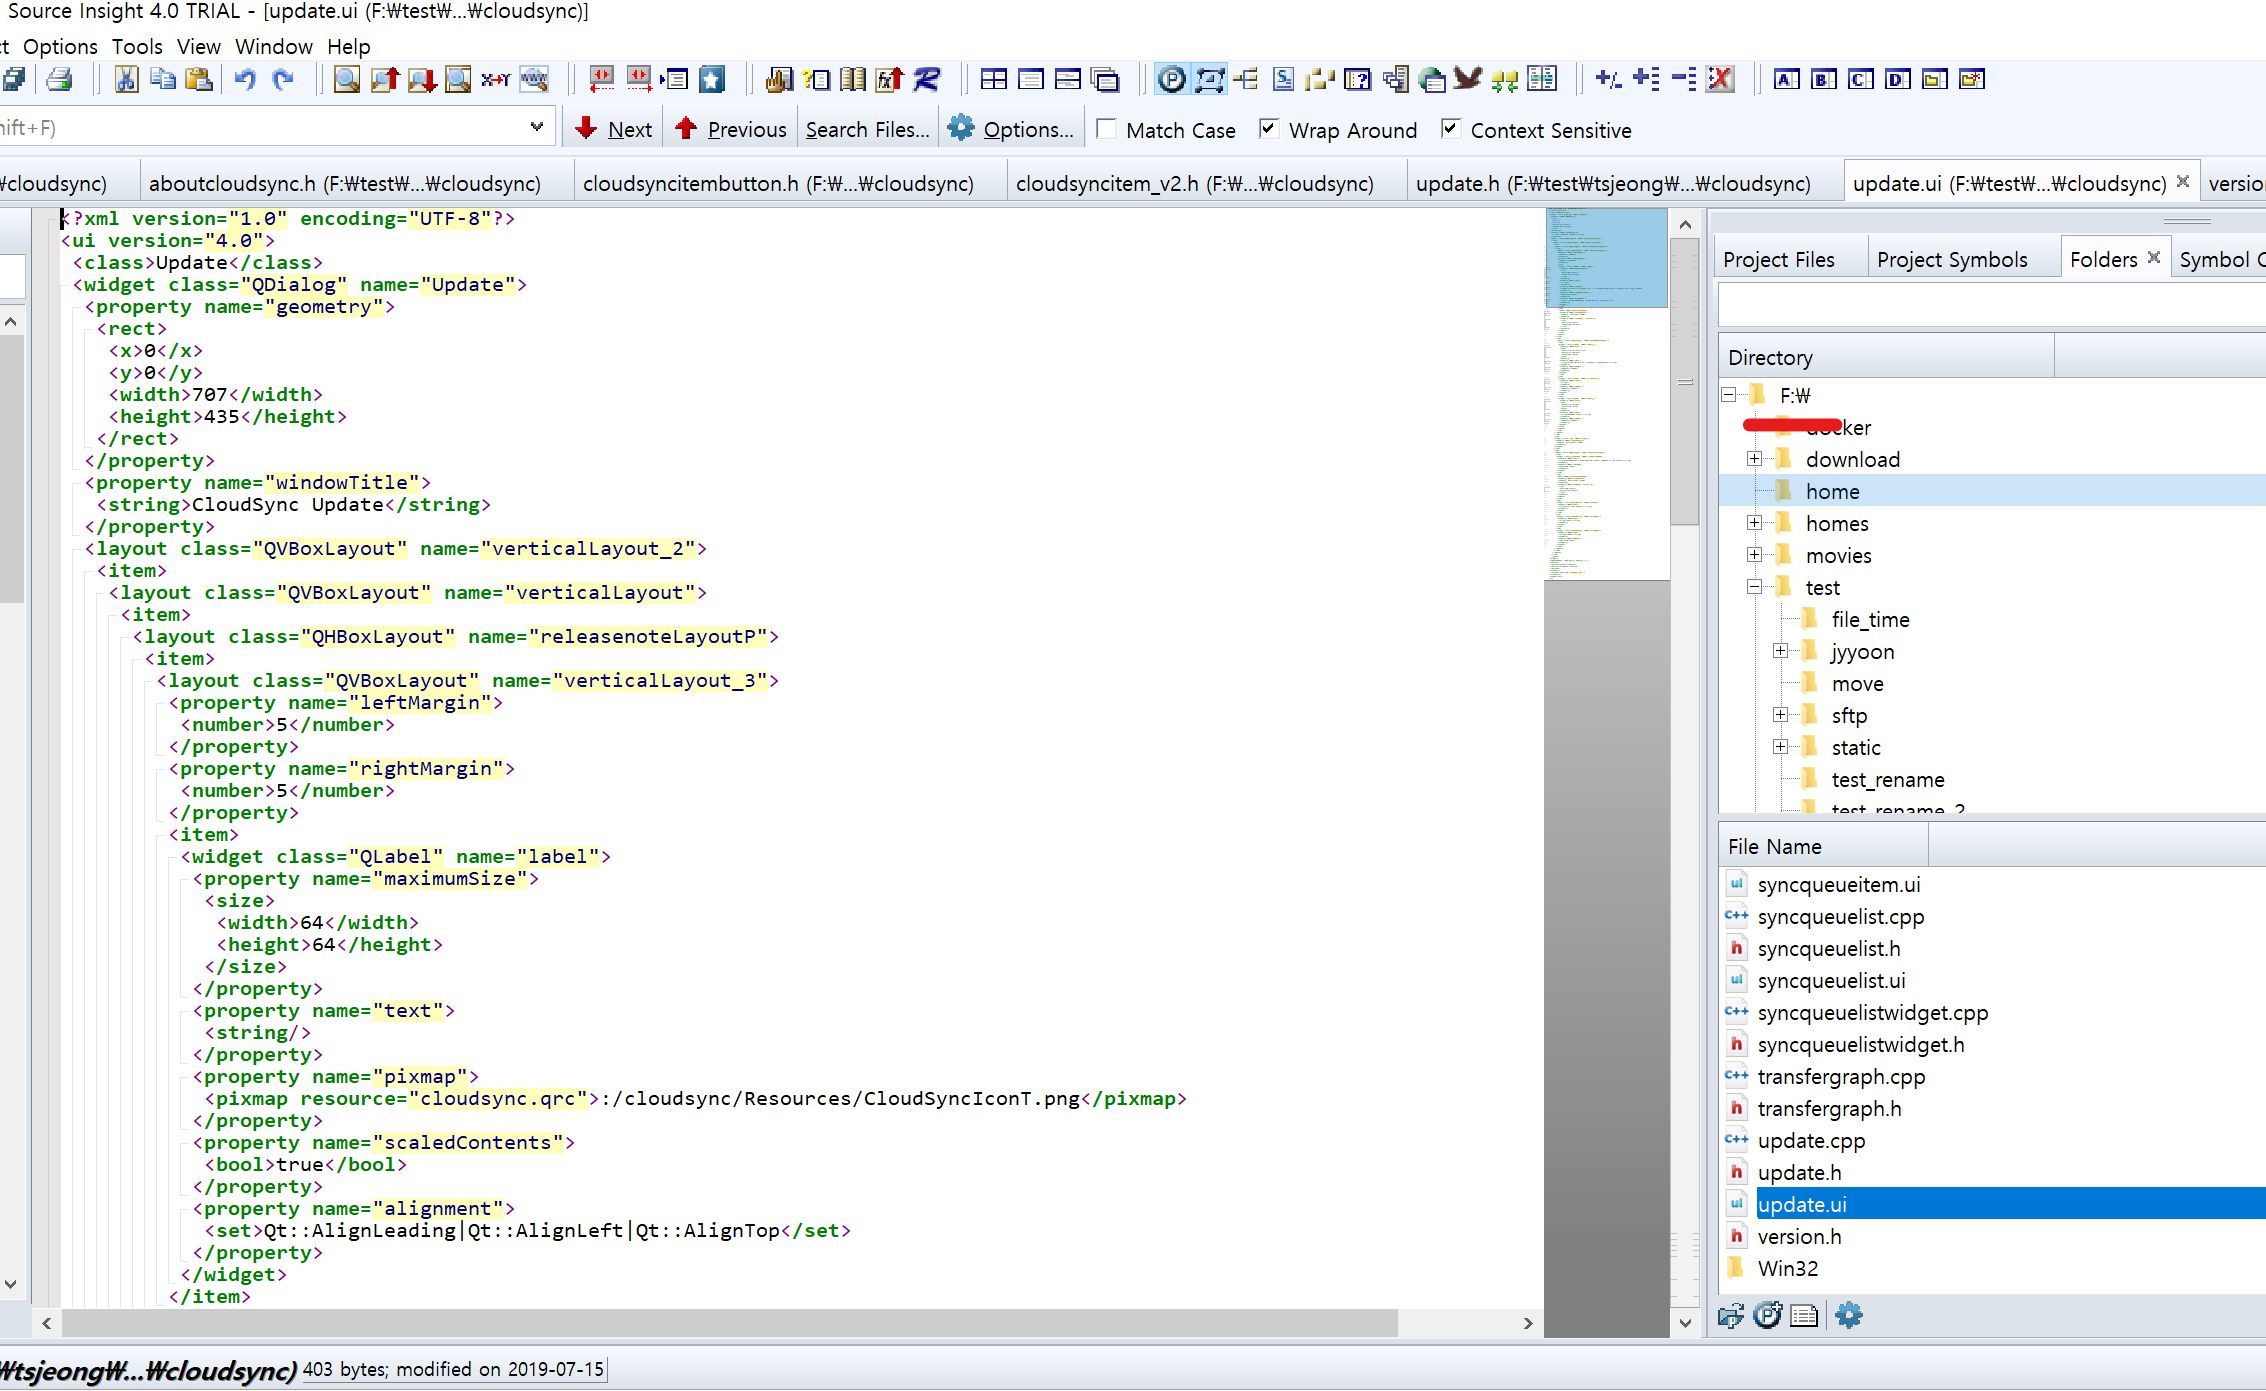The width and height of the screenshot is (2266, 1391).
Task: Open the Help menu
Action: (349, 47)
